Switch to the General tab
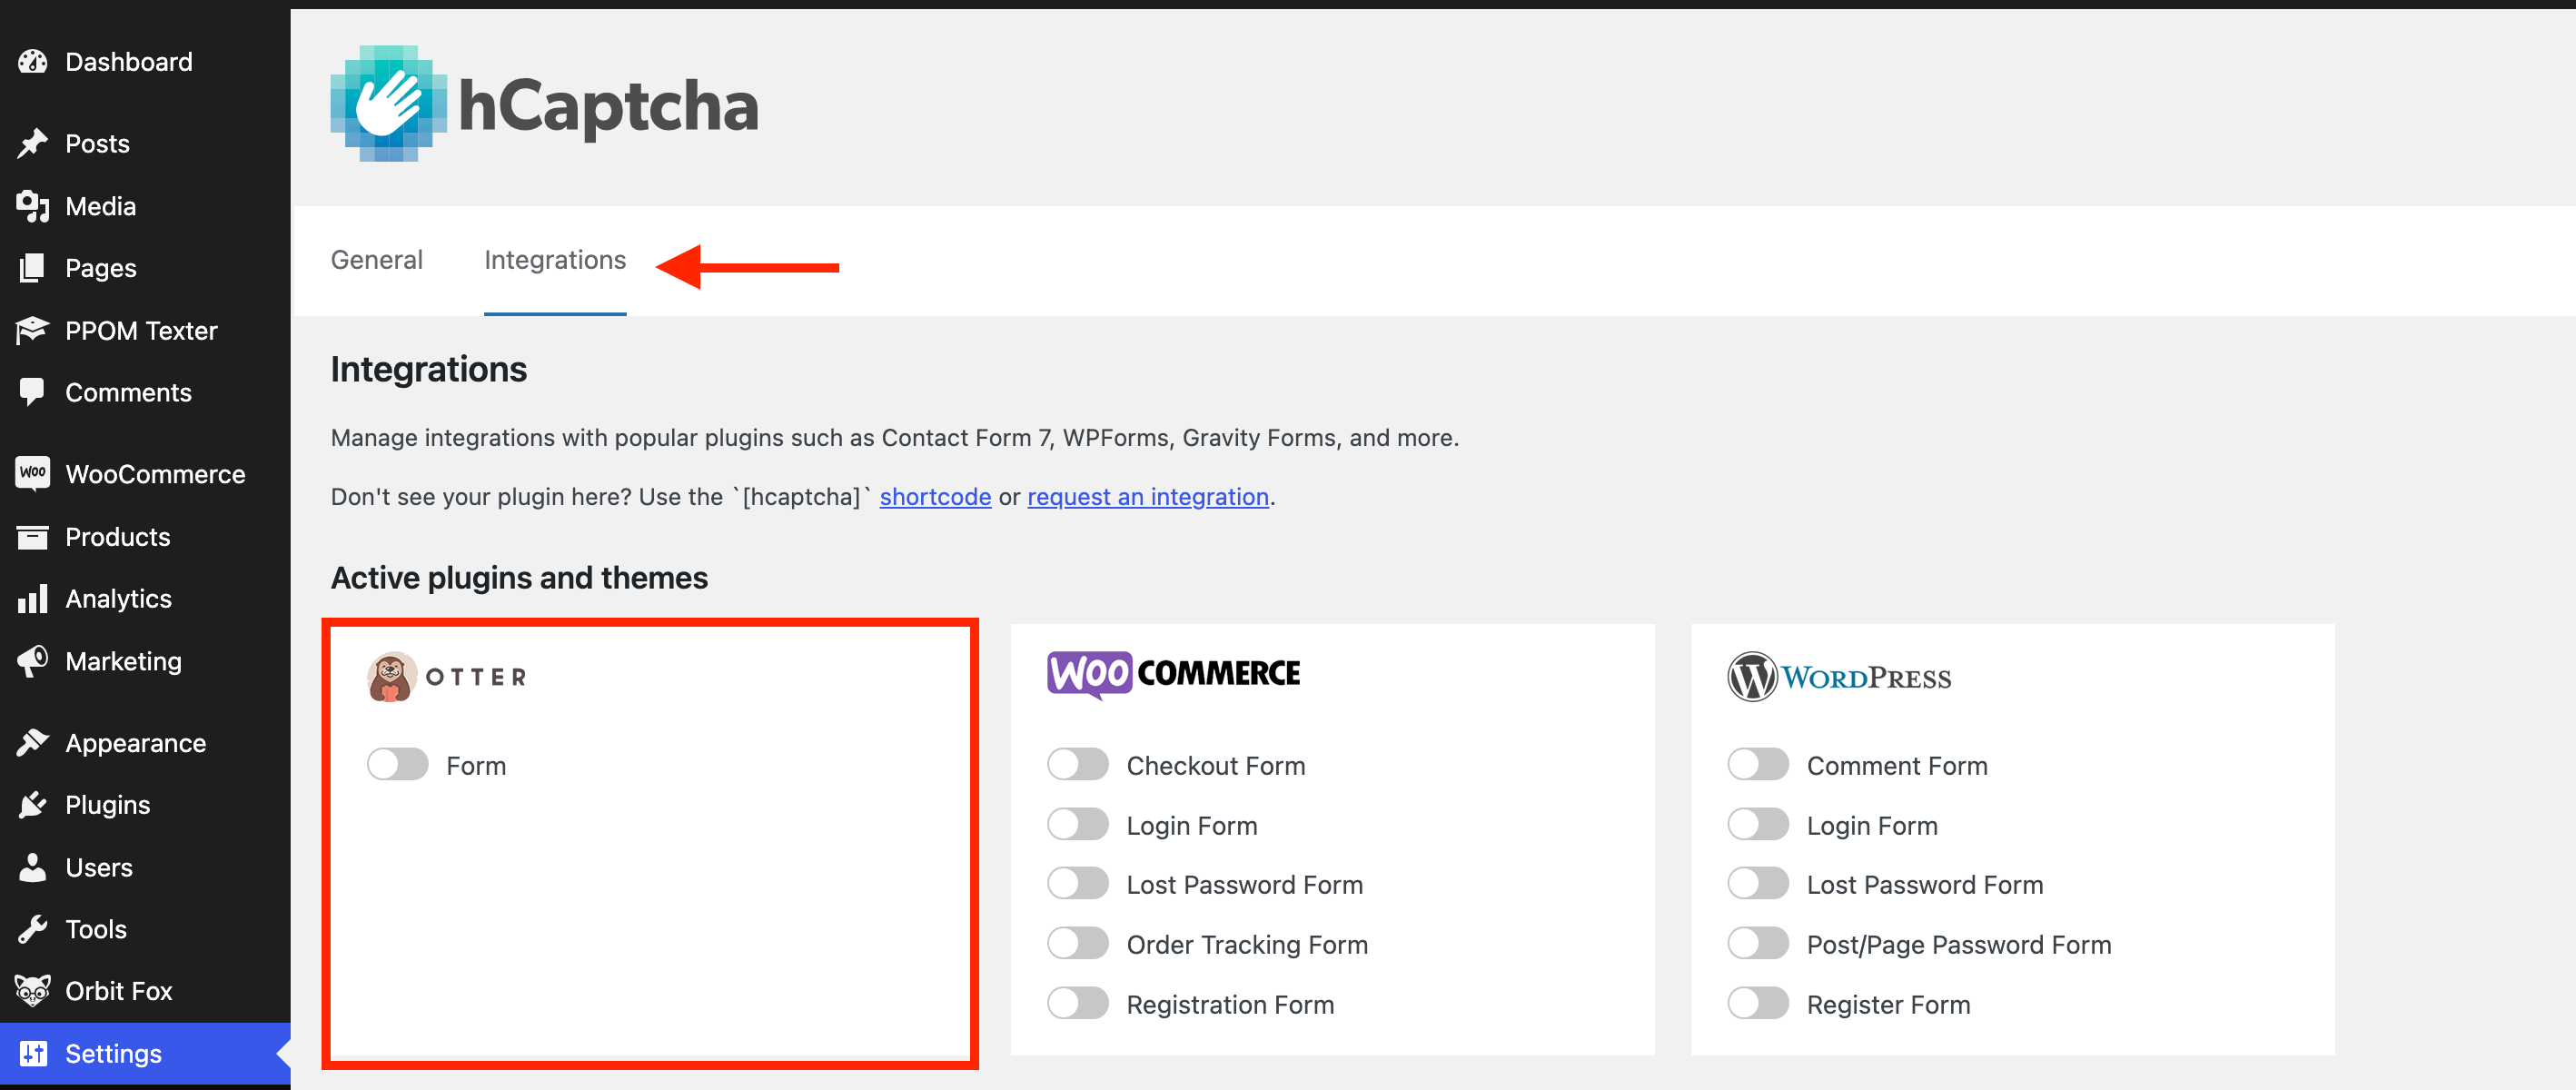The height and width of the screenshot is (1090, 2576). 376,260
